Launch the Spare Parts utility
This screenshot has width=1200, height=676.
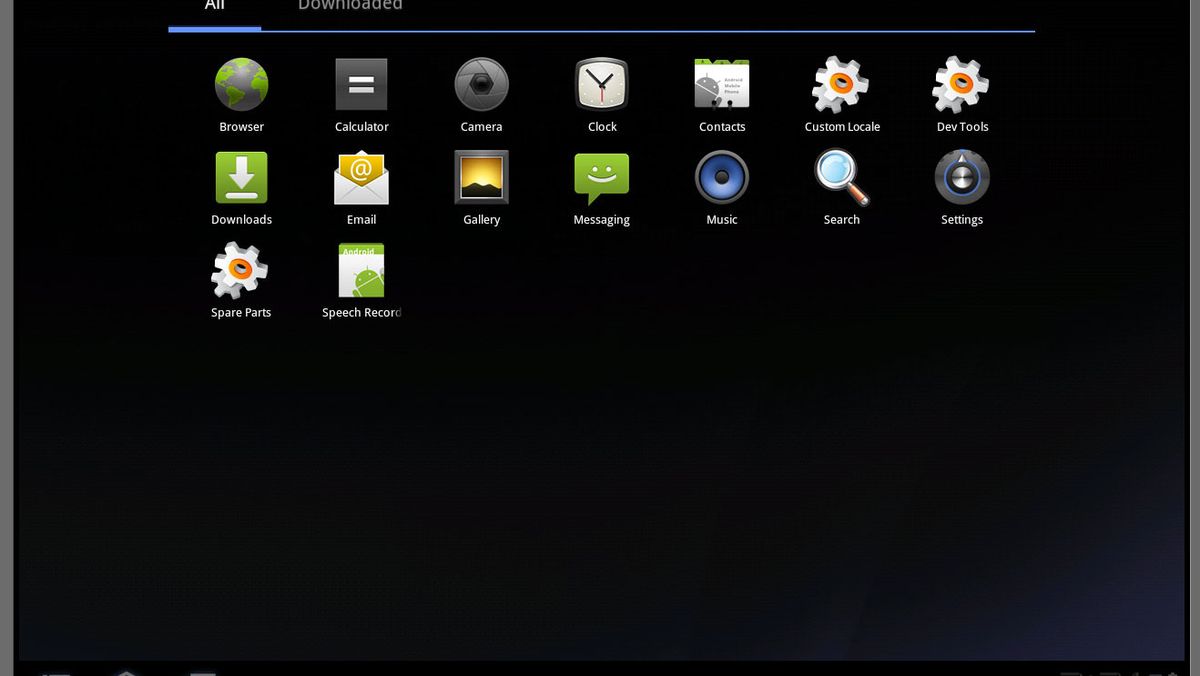click(241, 270)
